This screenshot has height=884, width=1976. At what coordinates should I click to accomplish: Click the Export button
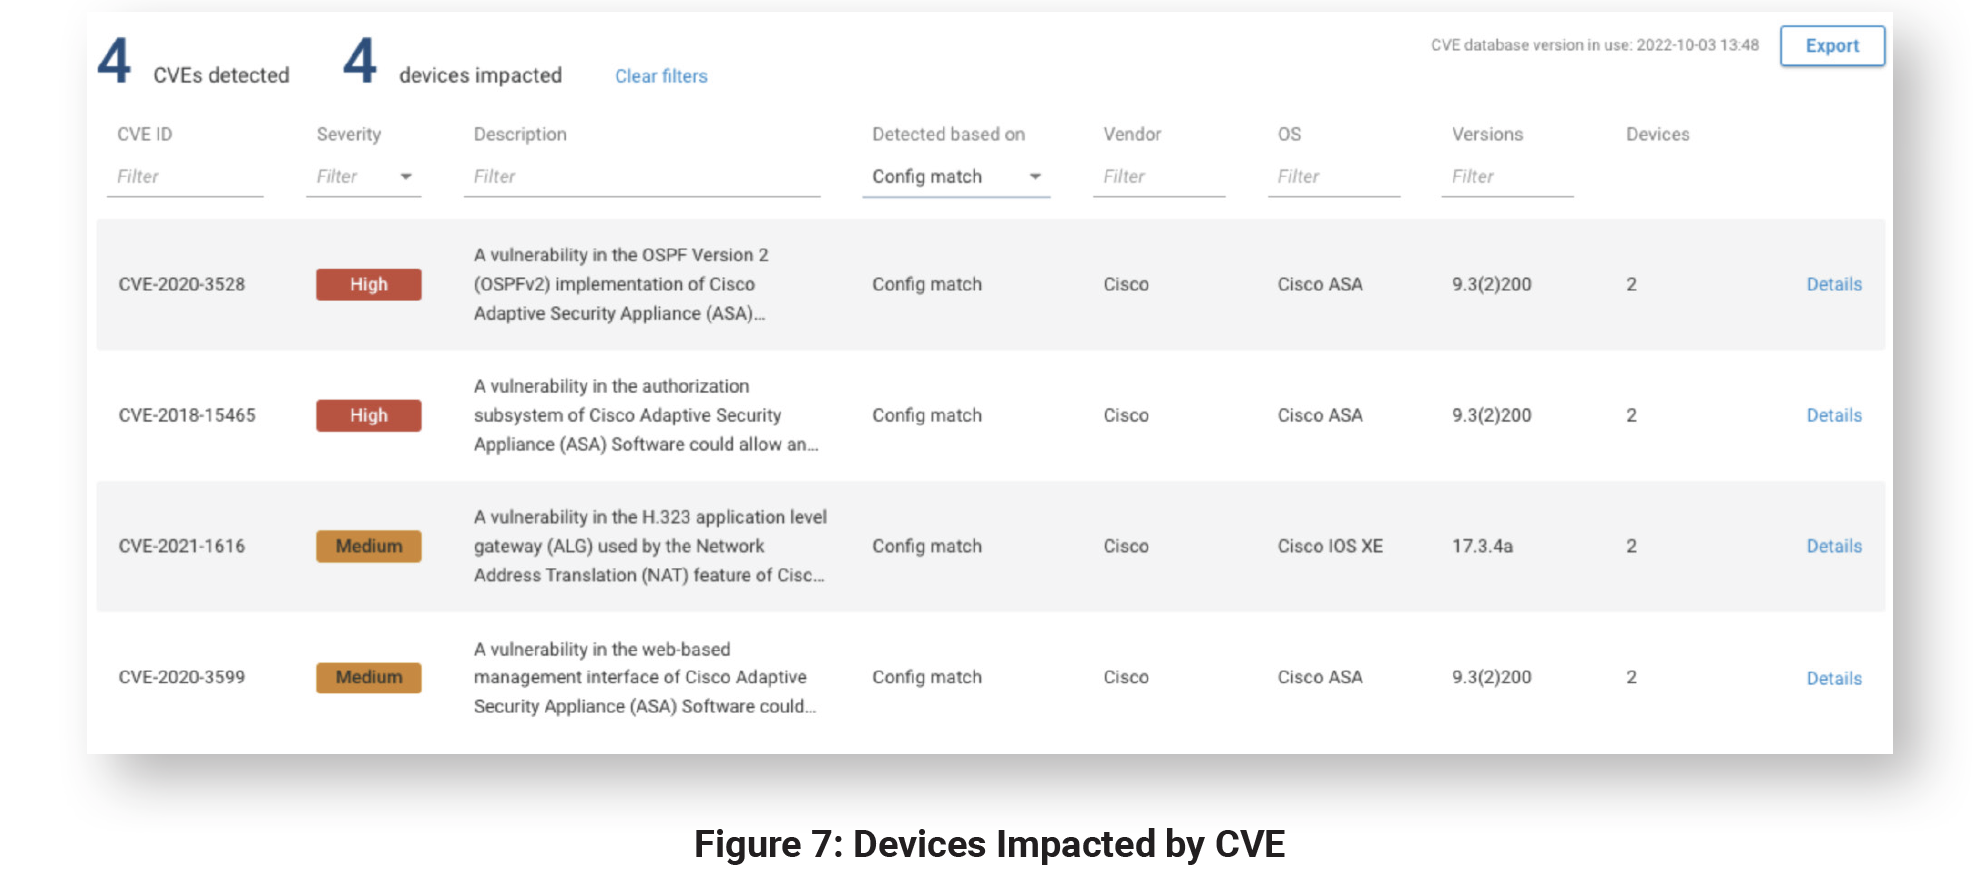[x=1831, y=46]
